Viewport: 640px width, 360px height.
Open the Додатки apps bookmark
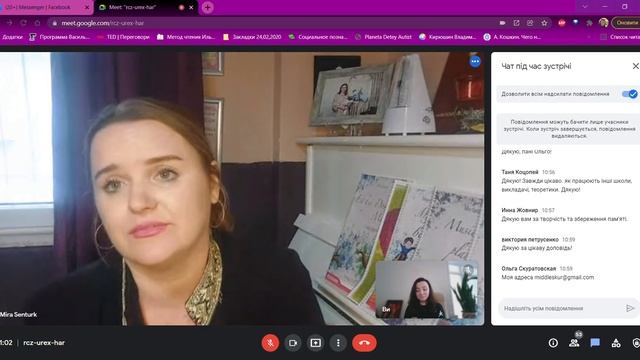pos(12,37)
